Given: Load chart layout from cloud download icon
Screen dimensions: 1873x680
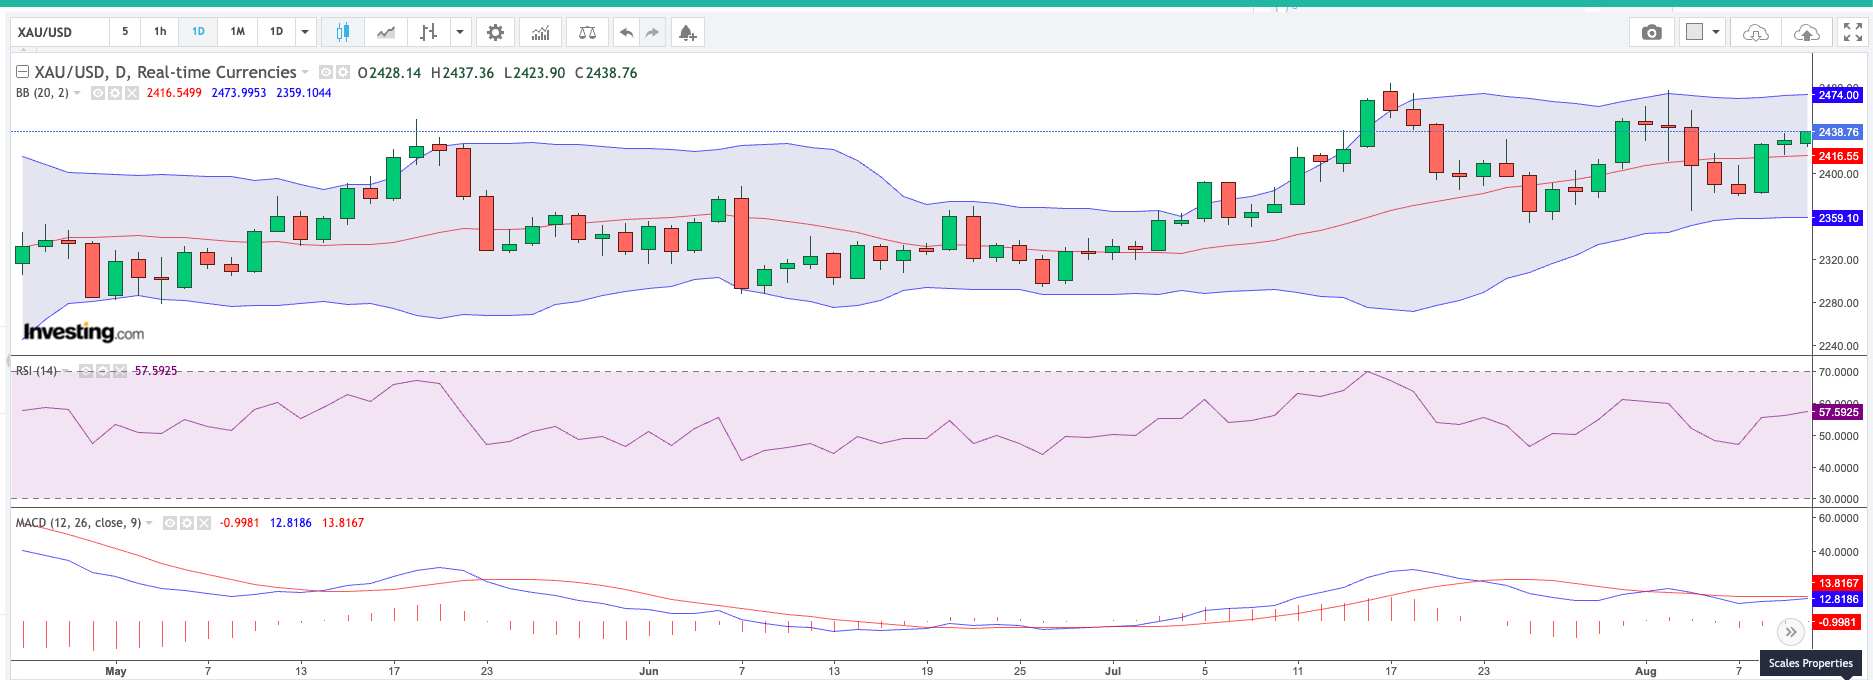Looking at the screenshot, I should 1755,32.
